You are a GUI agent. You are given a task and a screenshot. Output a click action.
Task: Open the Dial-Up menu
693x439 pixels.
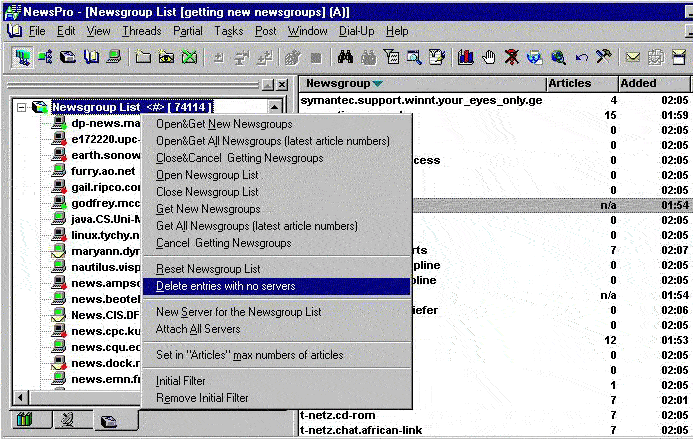coord(357,31)
